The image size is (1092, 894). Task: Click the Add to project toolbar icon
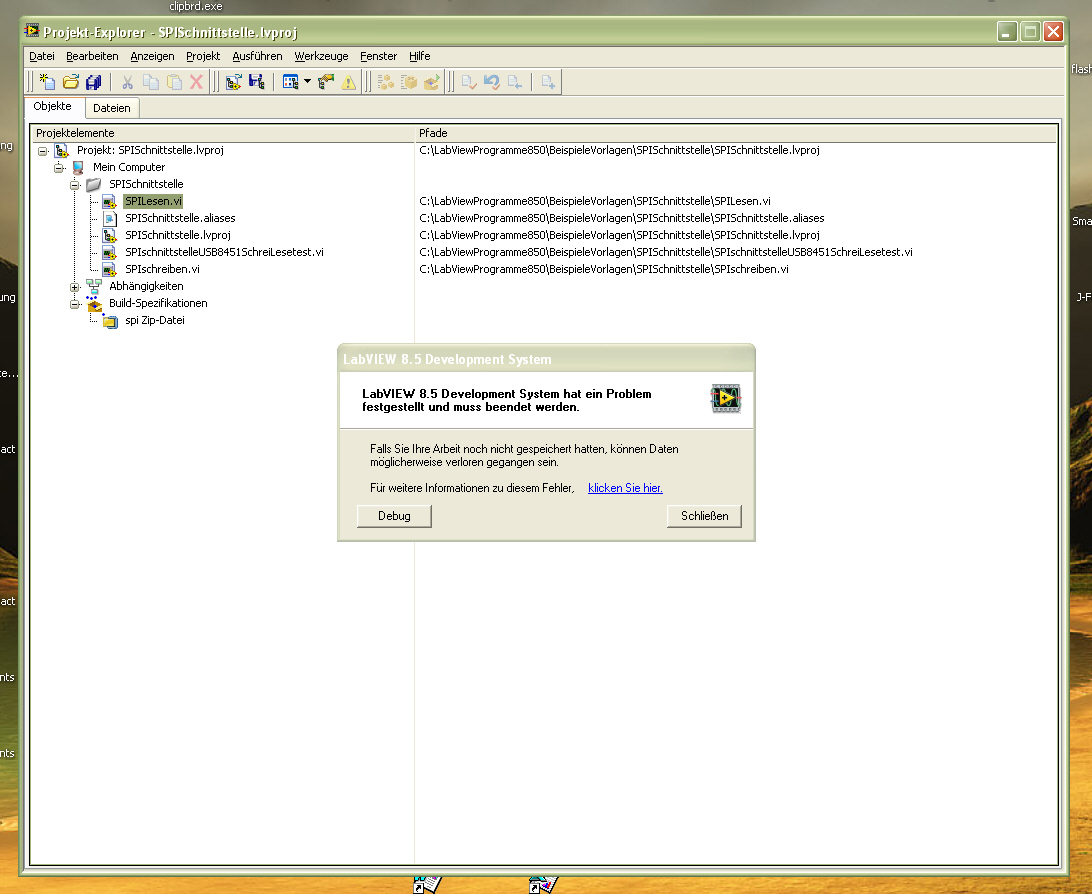[x=233, y=82]
